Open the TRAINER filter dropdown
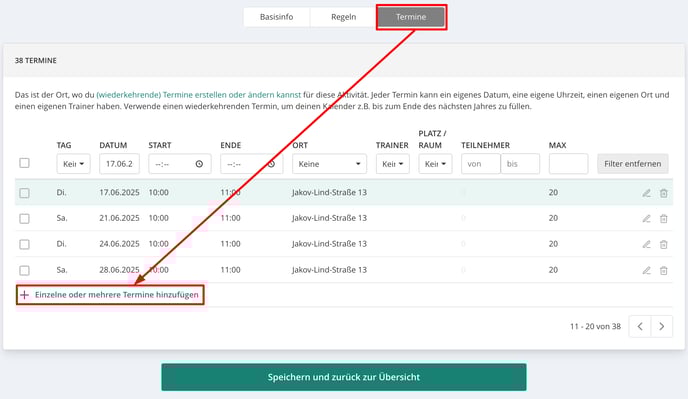 click(393, 164)
